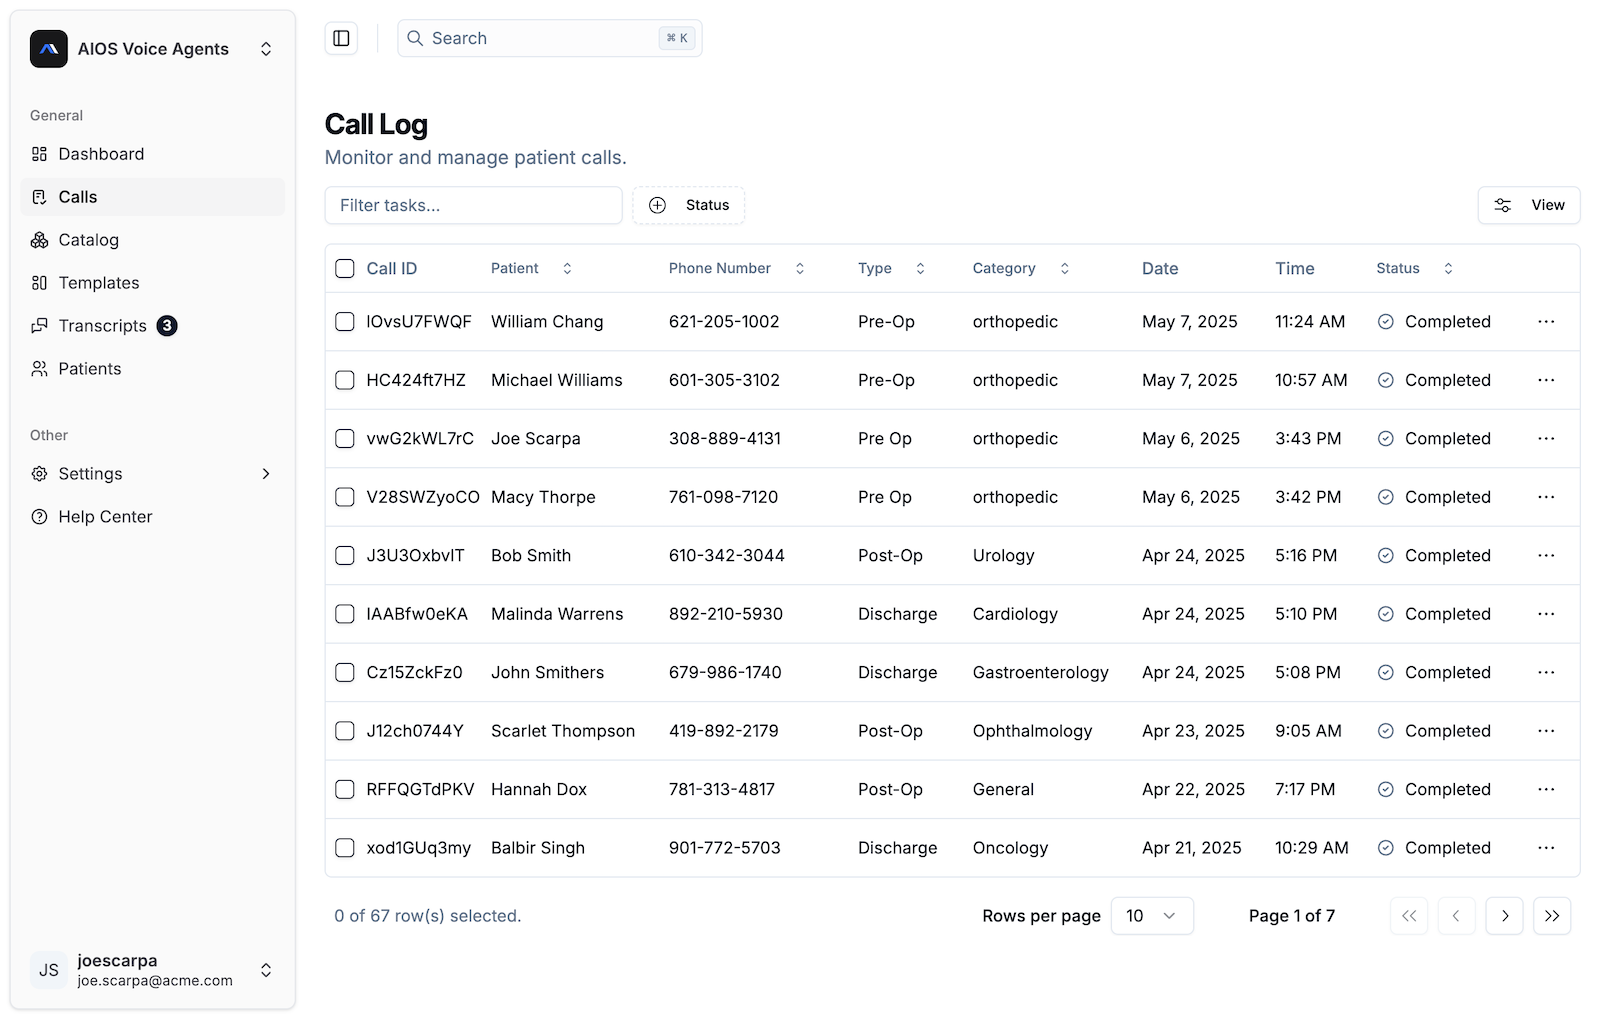Navigate to Patients section
Image resolution: width=1600 pixels, height=1019 pixels.
[89, 369]
